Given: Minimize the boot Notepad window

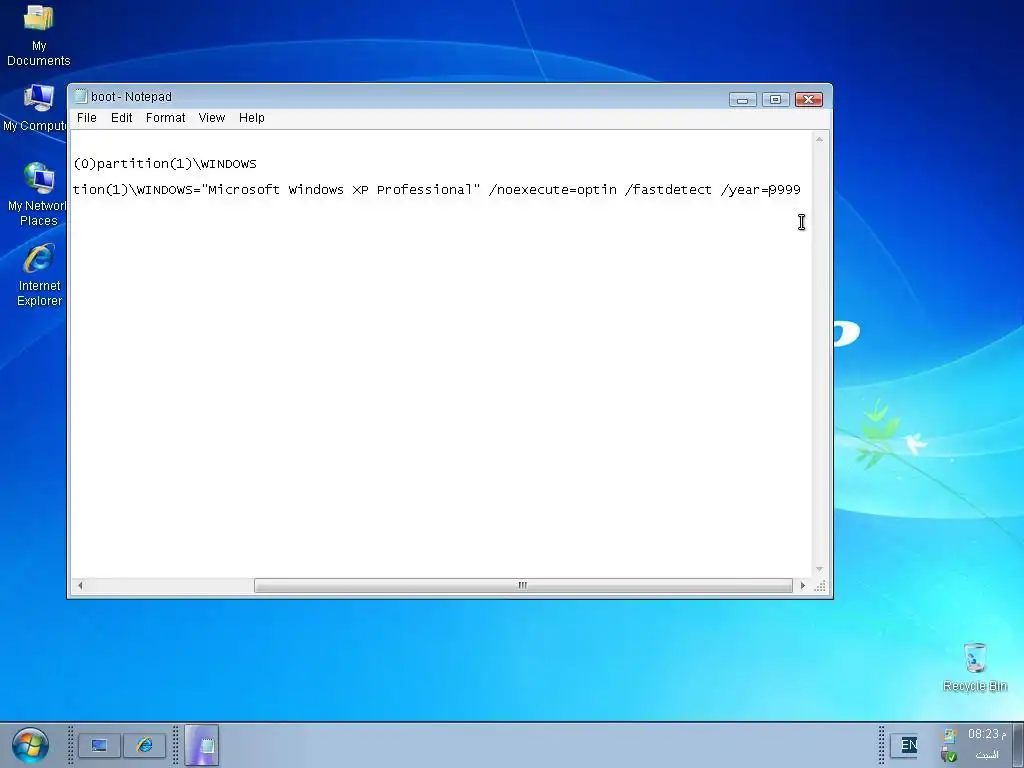Looking at the screenshot, I should coord(743,99).
